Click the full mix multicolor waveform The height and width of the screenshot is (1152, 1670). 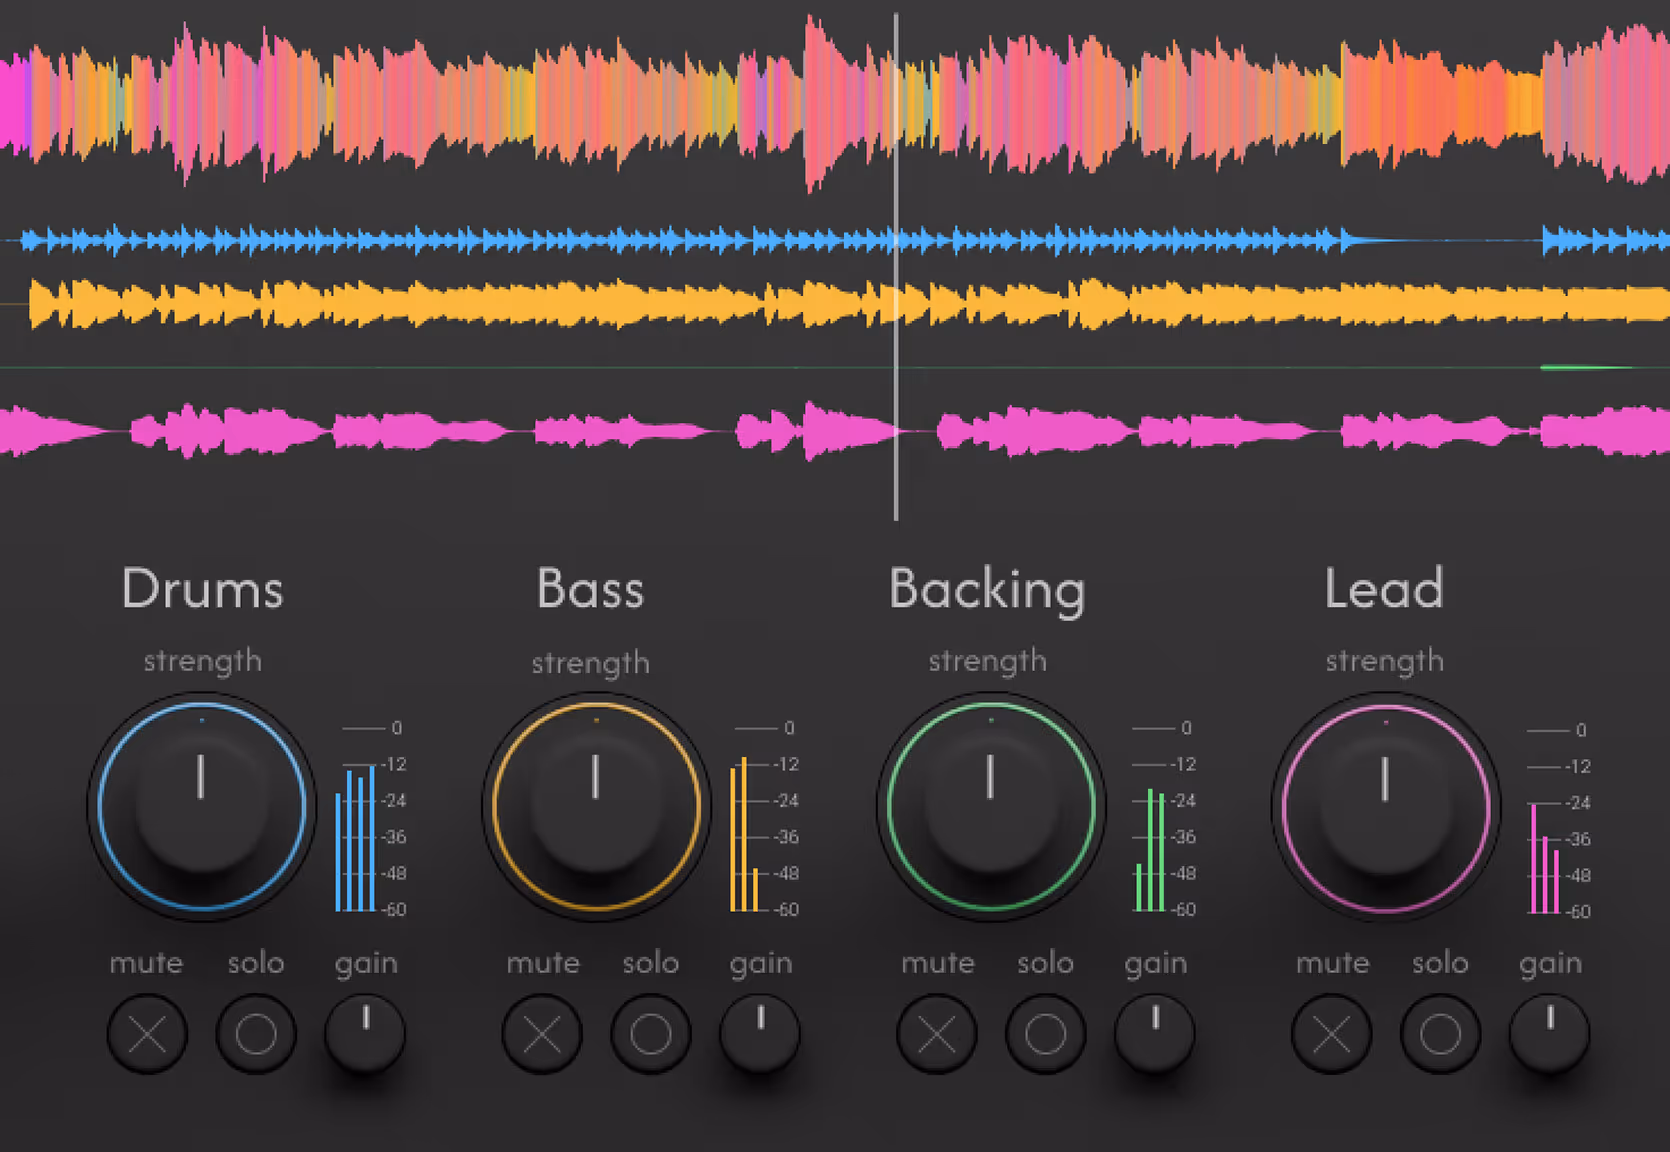click(x=835, y=102)
